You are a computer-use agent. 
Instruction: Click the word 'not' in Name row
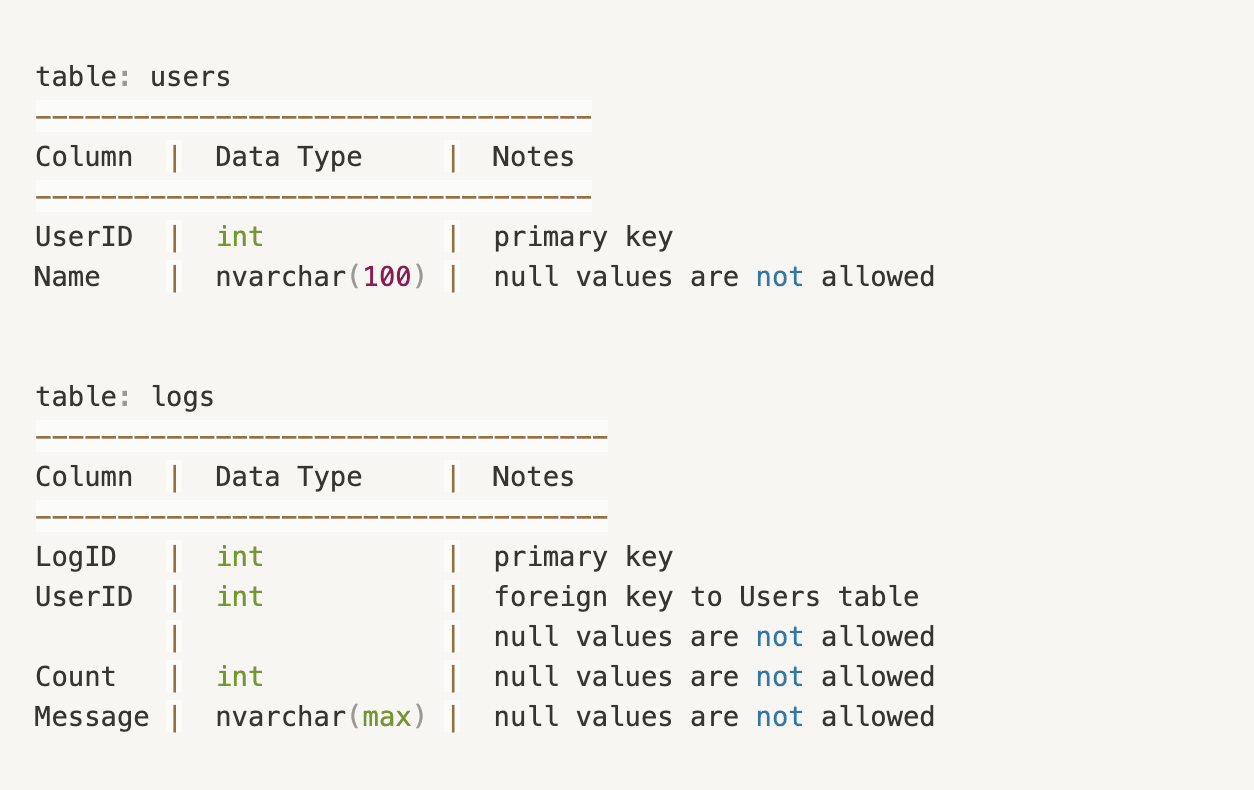point(780,277)
